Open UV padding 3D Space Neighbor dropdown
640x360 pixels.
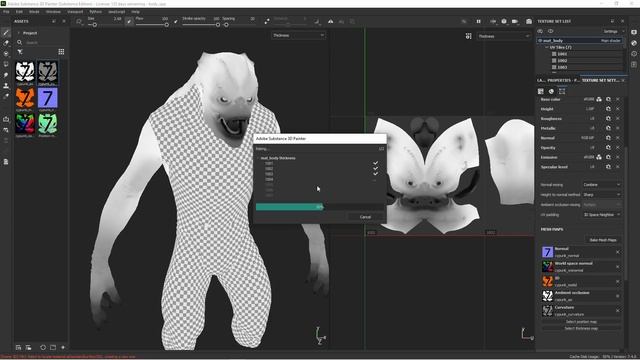(x=602, y=215)
